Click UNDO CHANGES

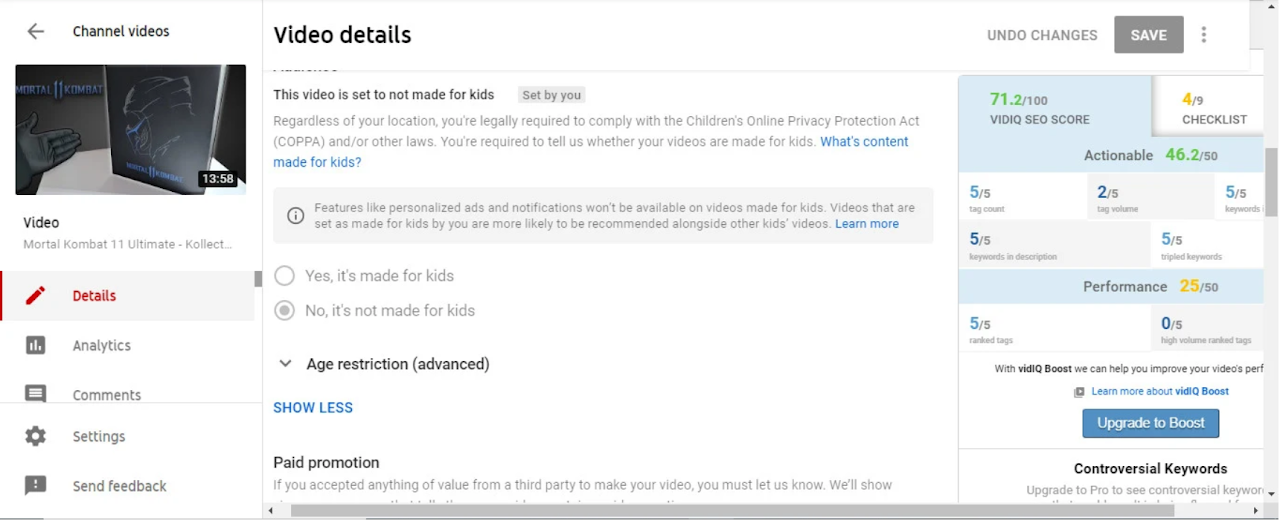[1042, 35]
